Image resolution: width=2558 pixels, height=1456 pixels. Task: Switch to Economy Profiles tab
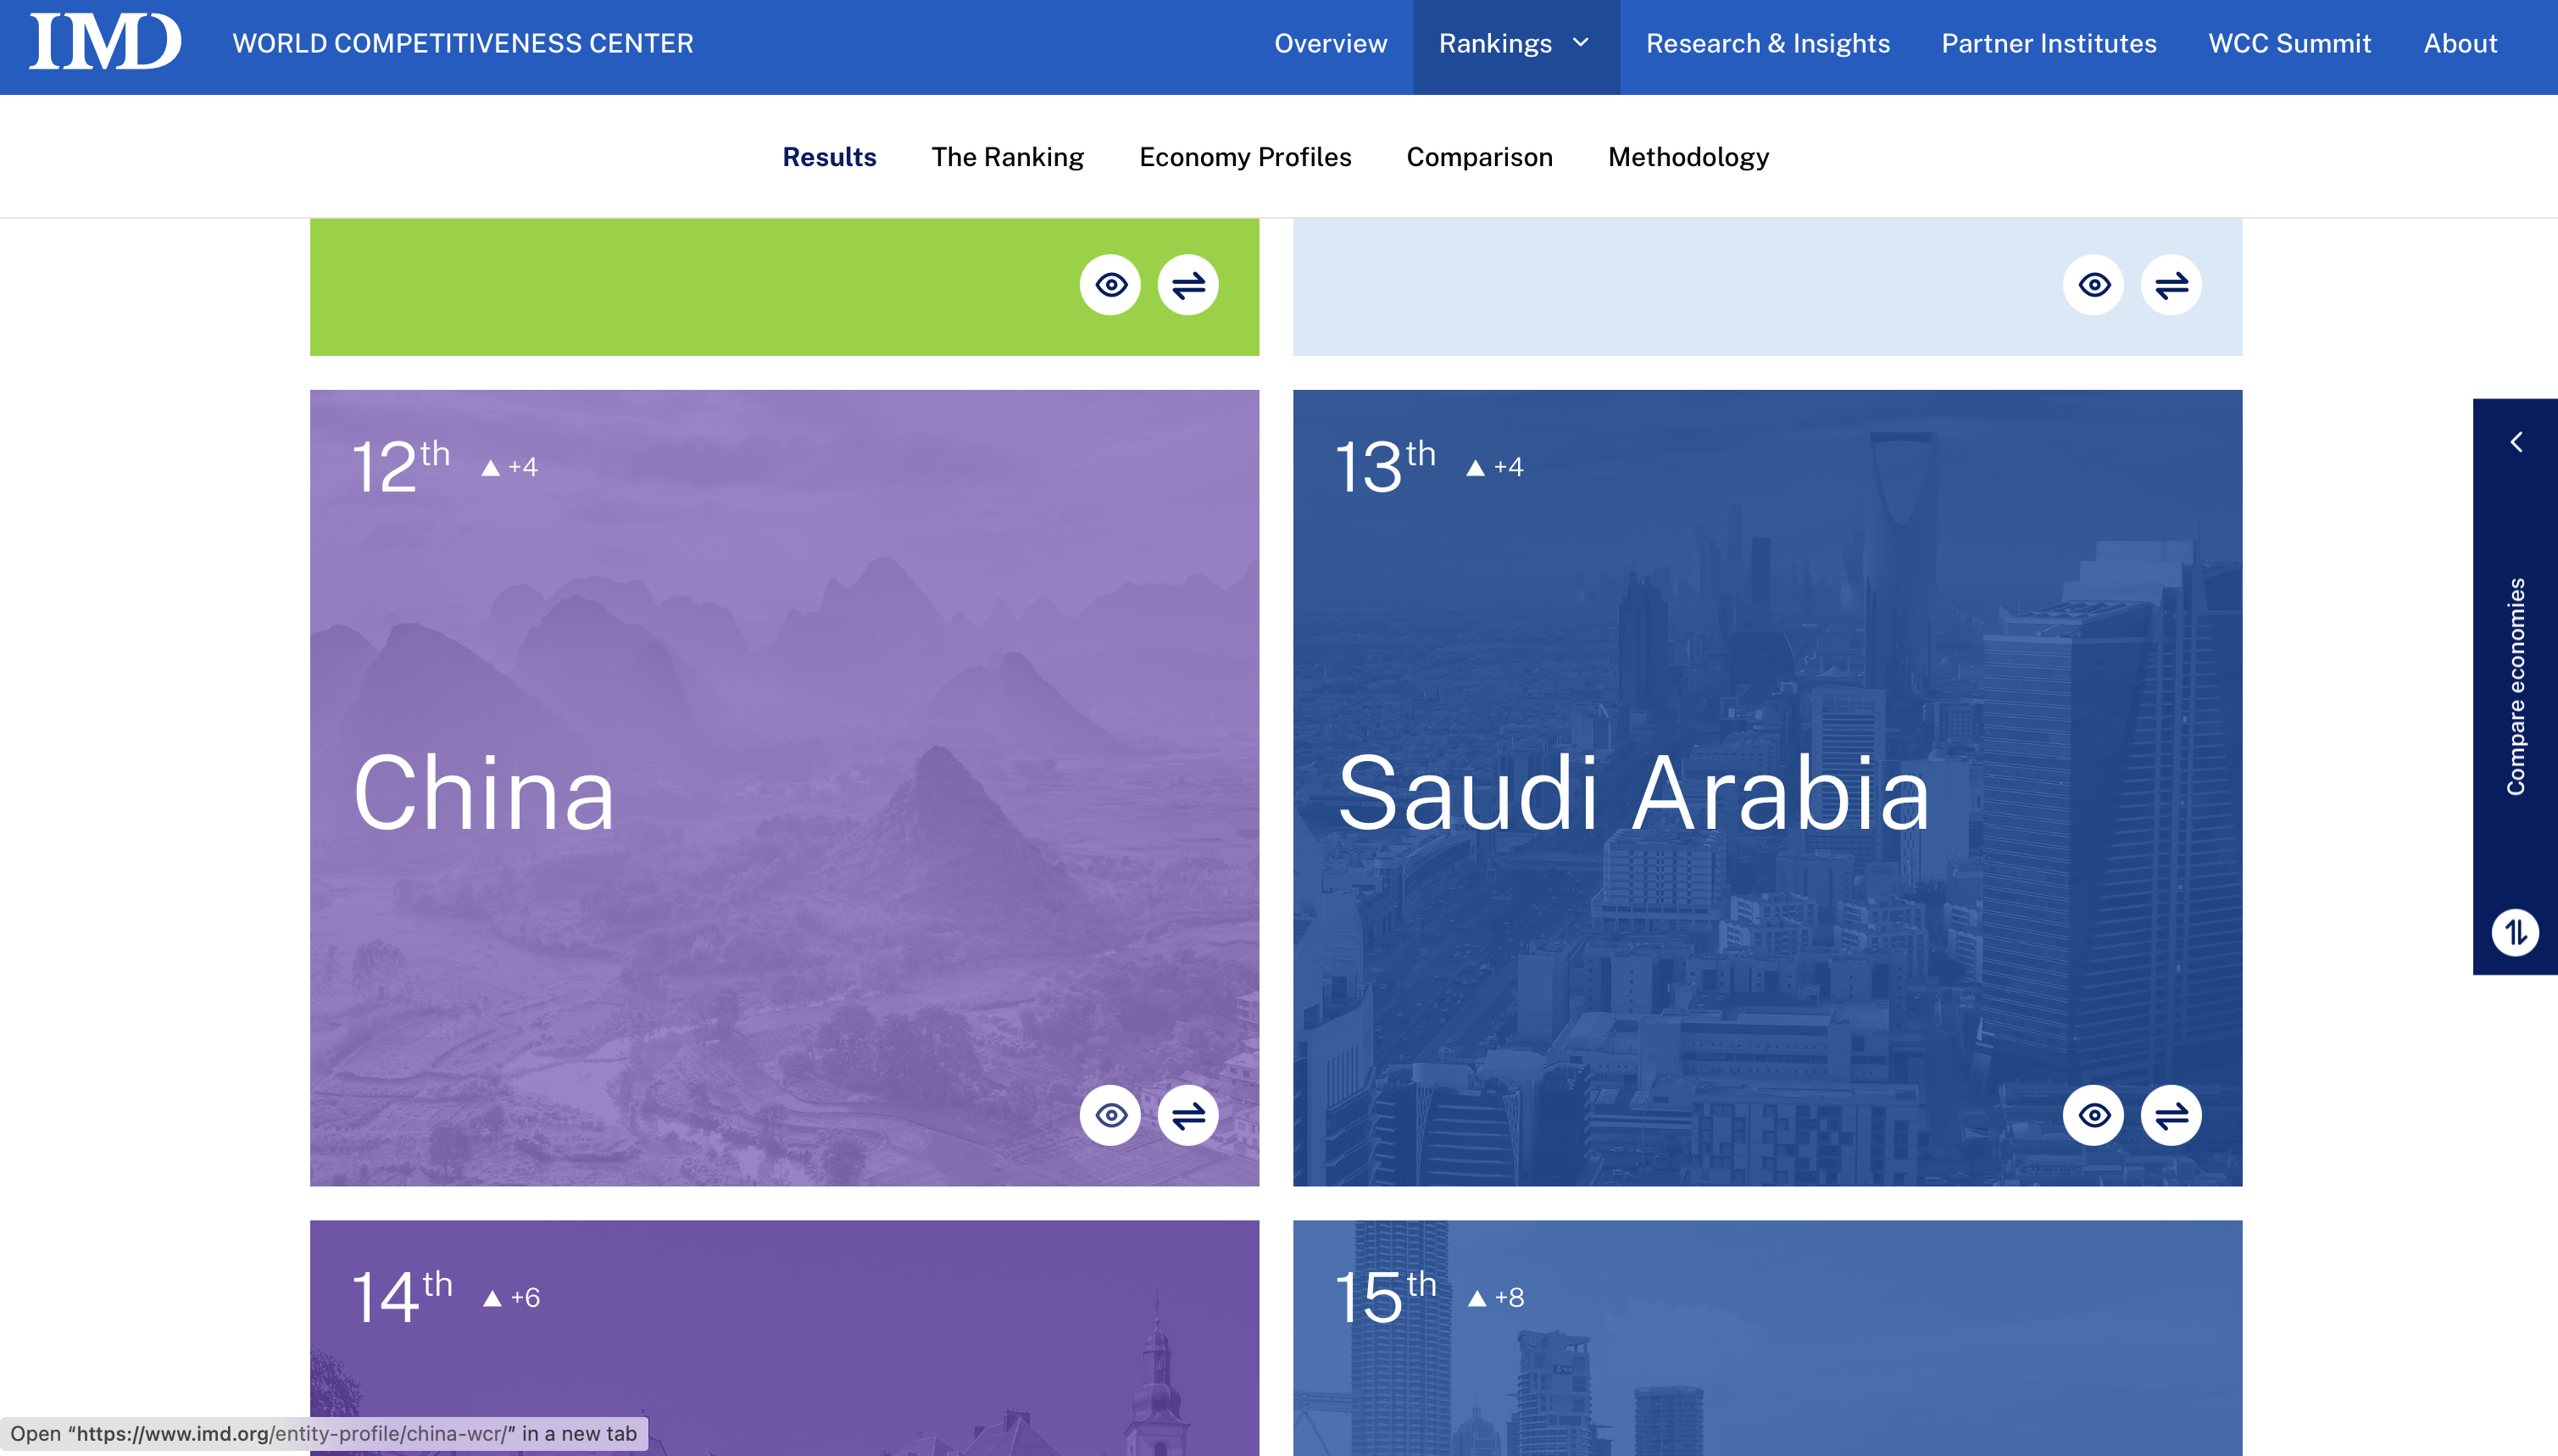pyautogui.click(x=1245, y=157)
